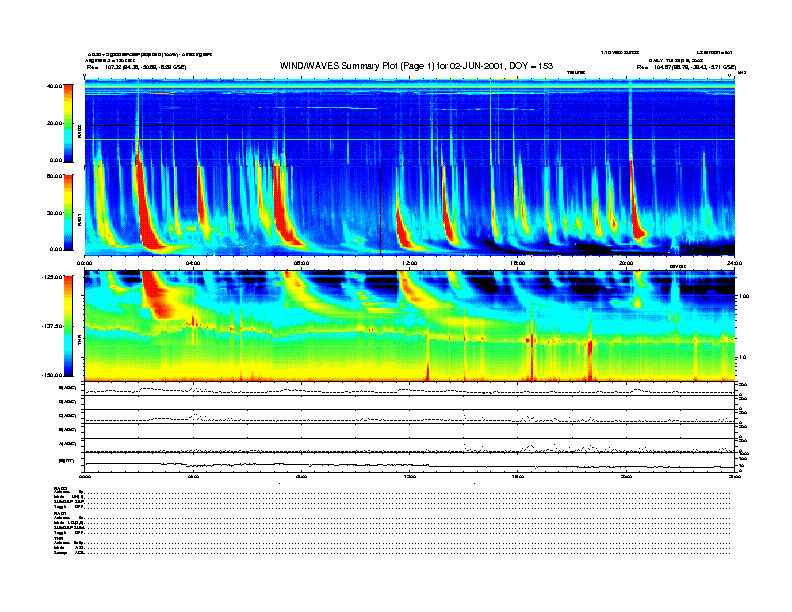Click 16:00 tick label under RAD1 spectrogram
The height and width of the screenshot is (612, 792).
point(518,263)
